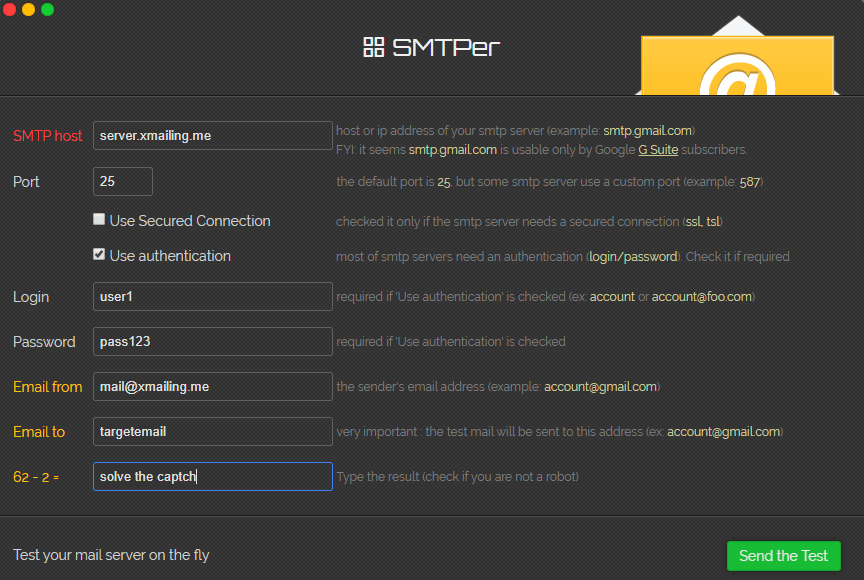
Task: Enable the Use Secured Connection checkbox
Action: 99,218
